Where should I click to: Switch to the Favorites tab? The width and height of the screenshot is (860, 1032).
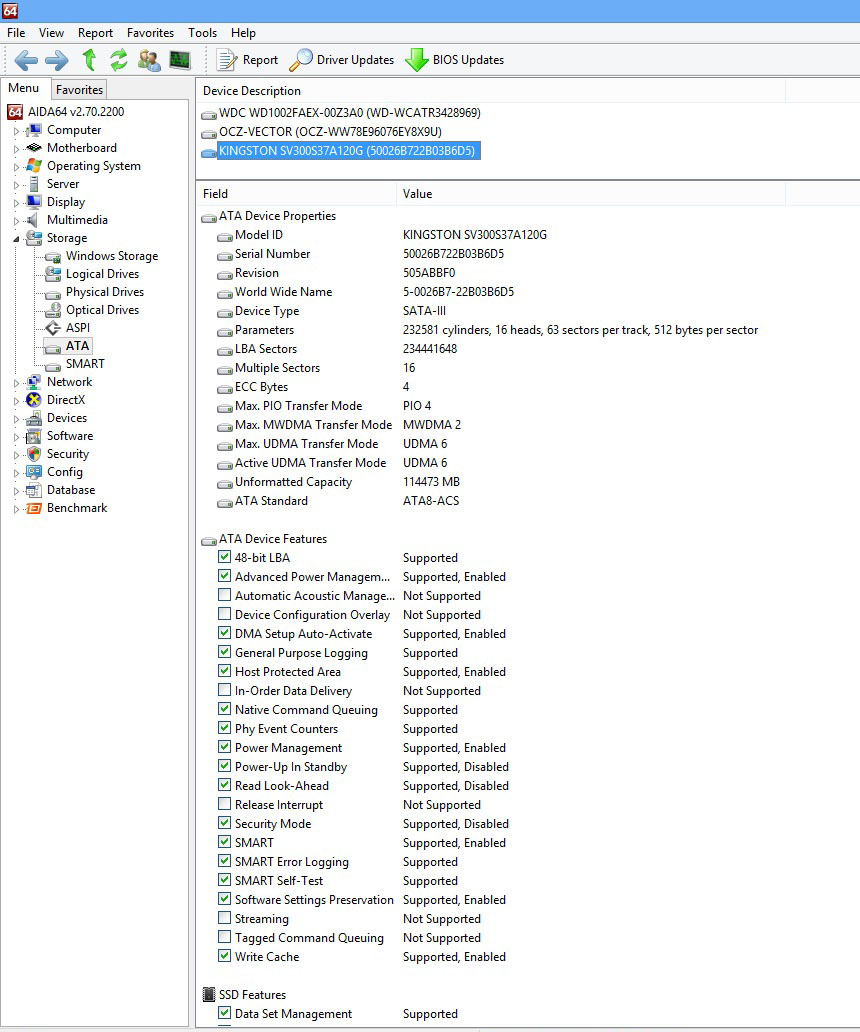pos(79,90)
